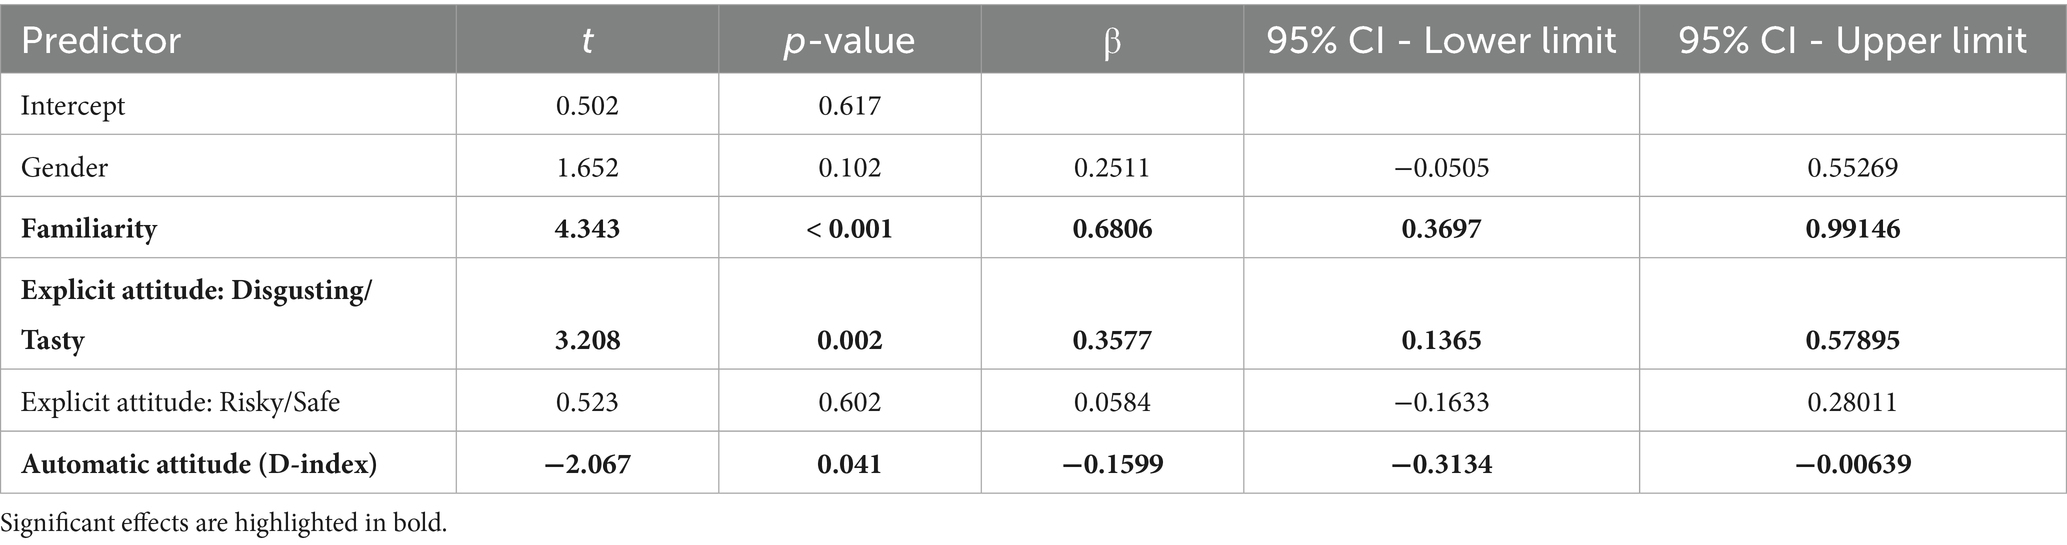The height and width of the screenshot is (545, 2067).
Task: Select the Automatic attitude (D-index) label
Action: tap(199, 464)
